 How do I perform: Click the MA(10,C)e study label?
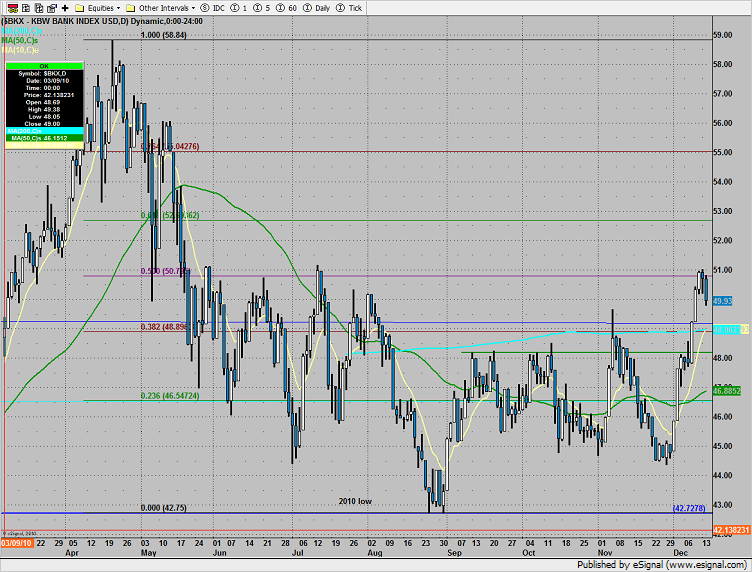[20, 50]
